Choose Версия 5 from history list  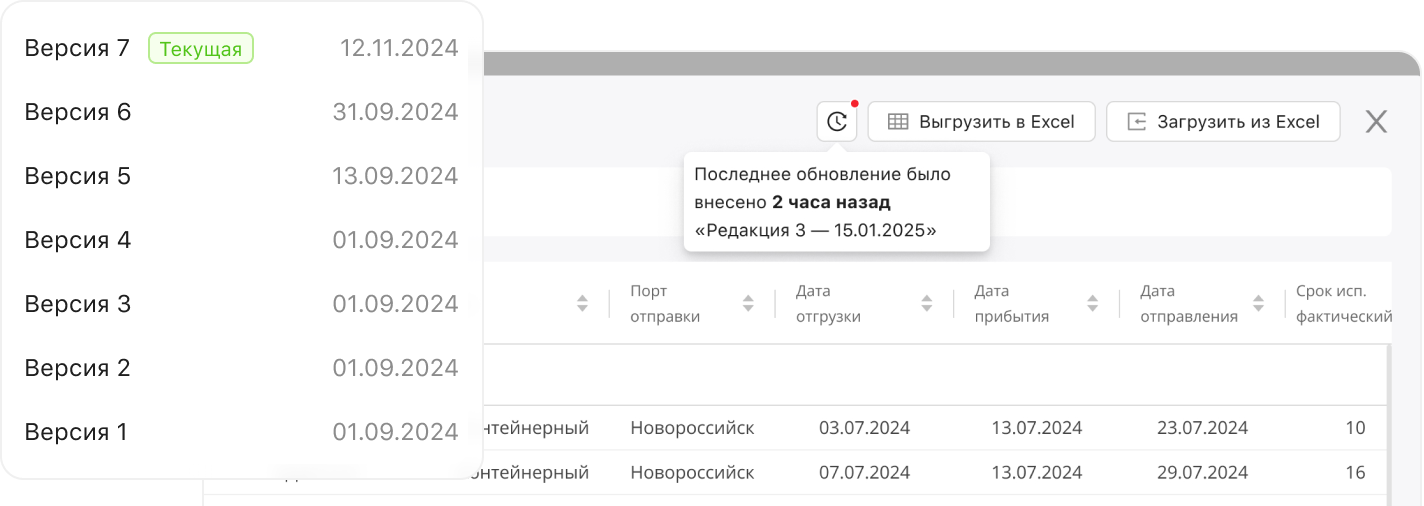[240, 176]
